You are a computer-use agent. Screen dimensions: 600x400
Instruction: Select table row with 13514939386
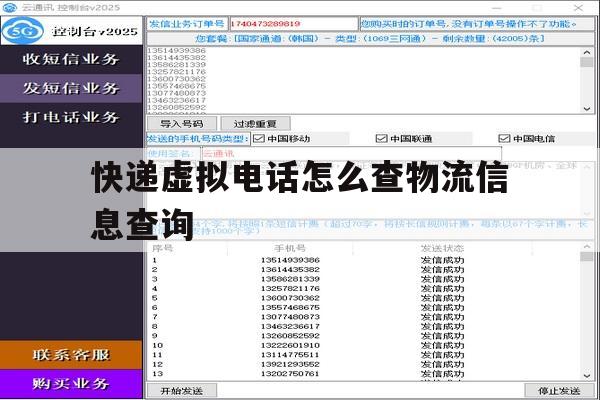[x=364, y=260]
